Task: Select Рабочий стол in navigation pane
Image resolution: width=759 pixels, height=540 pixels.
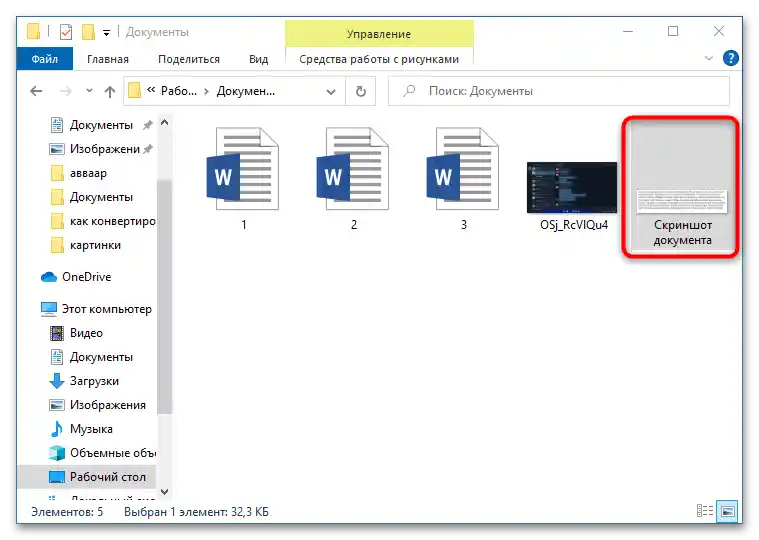Action: point(87,477)
